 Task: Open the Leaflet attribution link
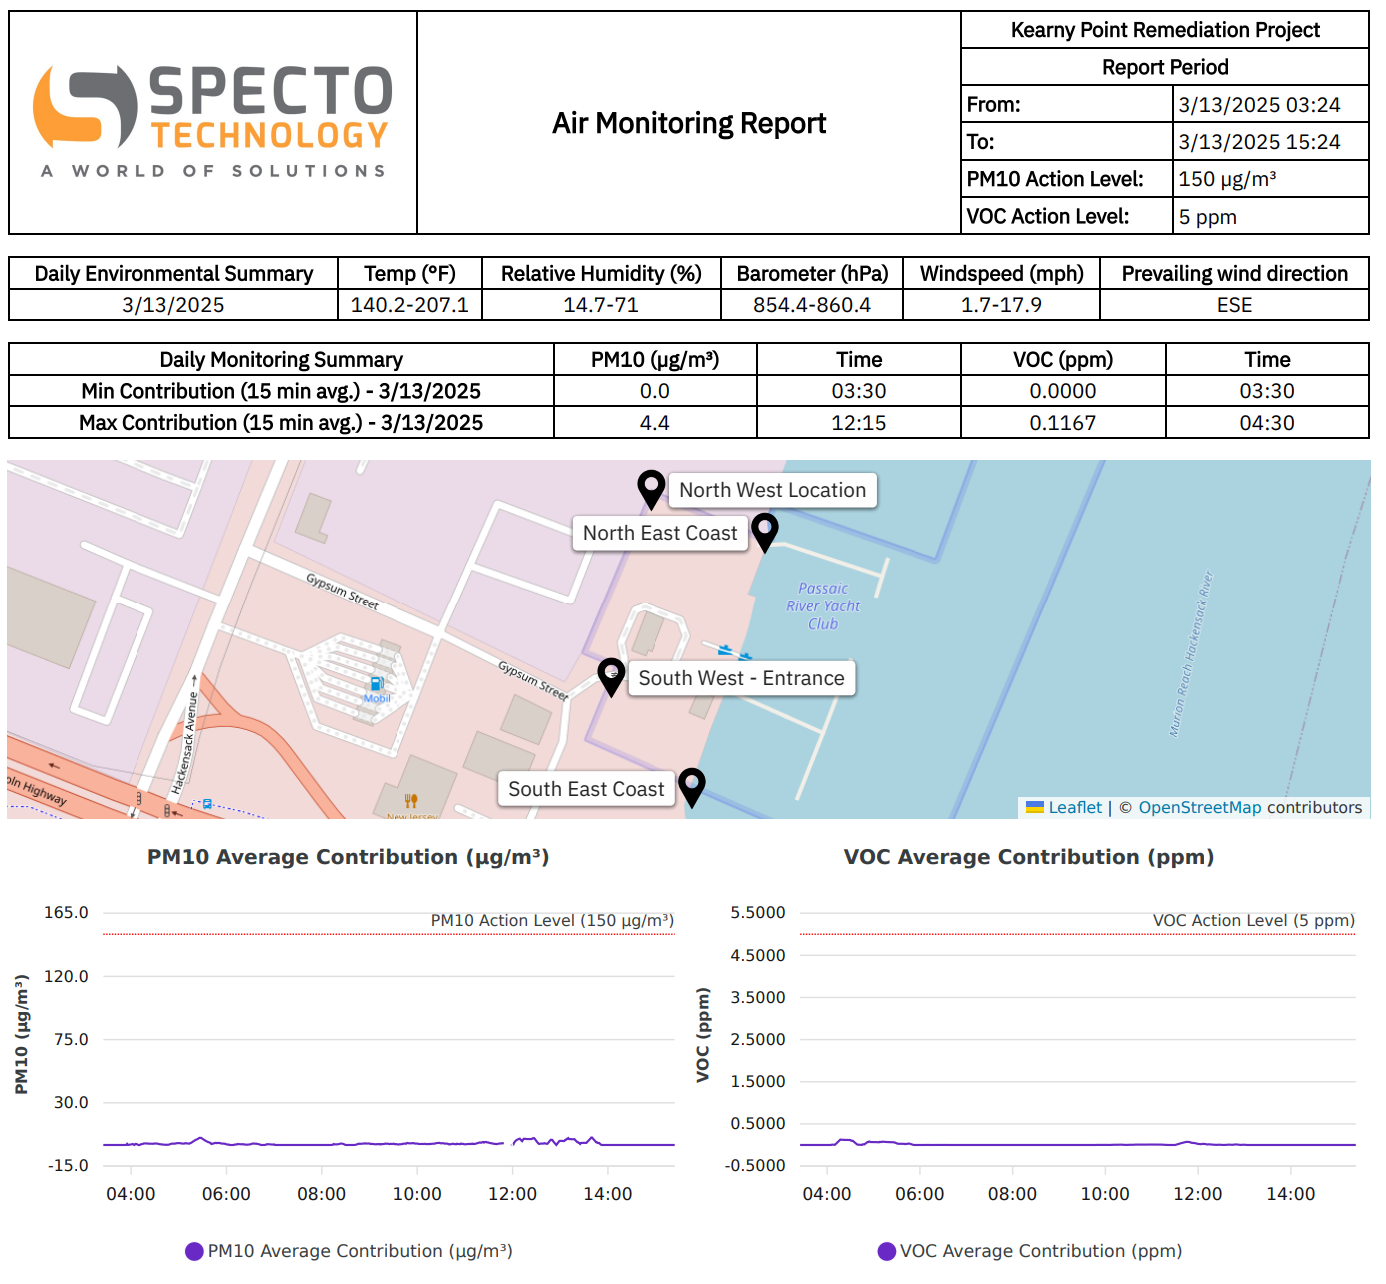(1075, 807)
